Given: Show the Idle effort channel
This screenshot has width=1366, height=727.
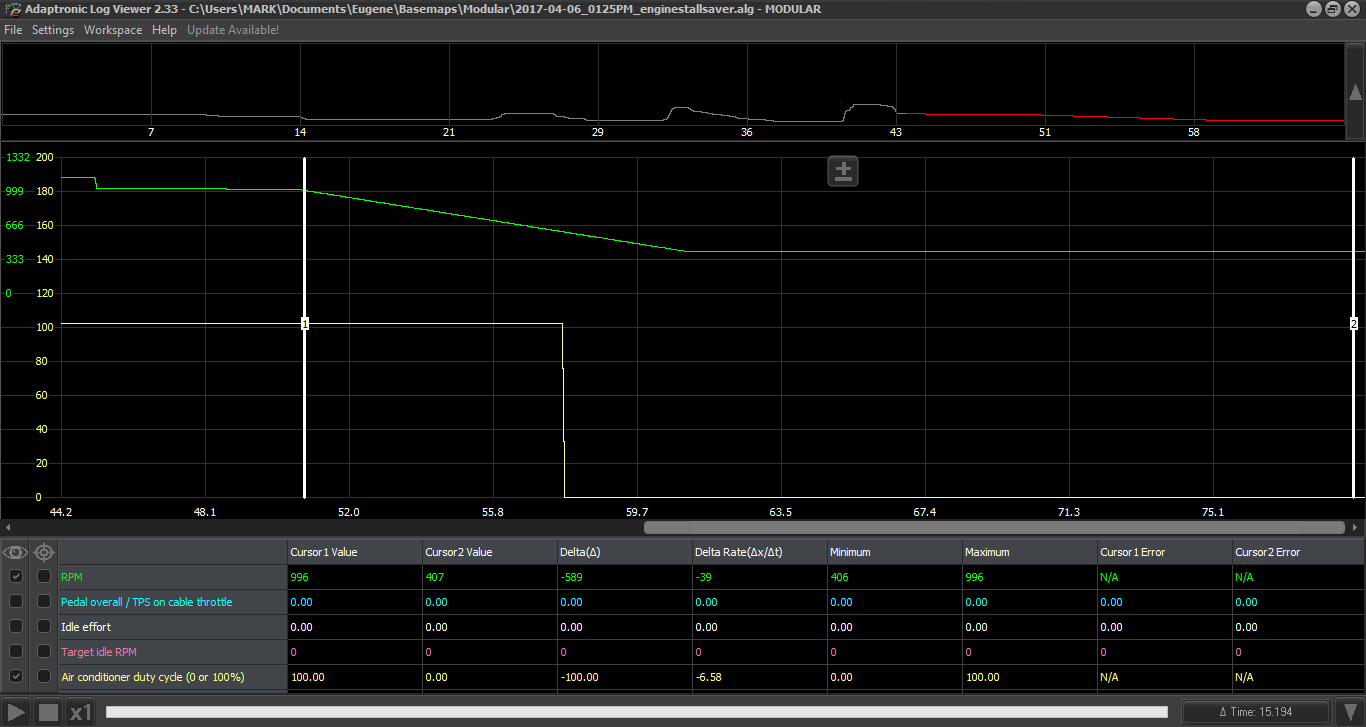Looking at the screenshot, I should click(16, 627).
